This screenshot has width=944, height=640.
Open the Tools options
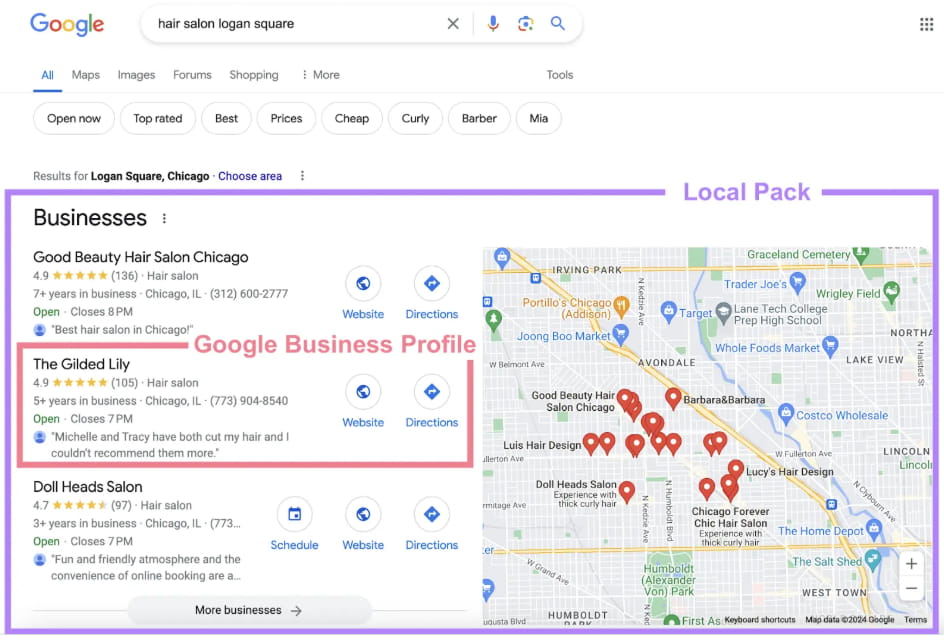(559, 75)
